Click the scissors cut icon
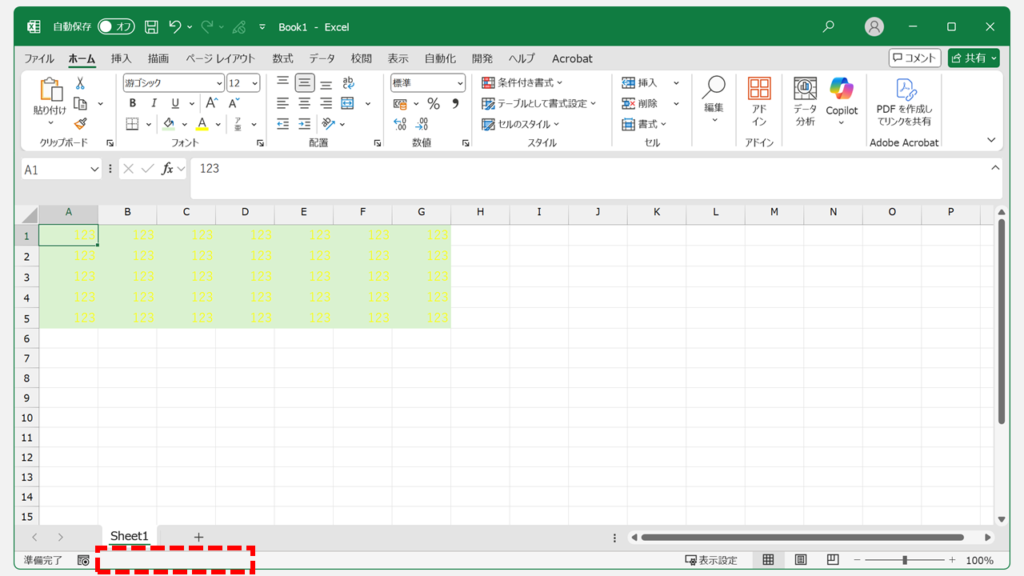Viewport: 1024px width, 576px height. [x=80, y=84]
